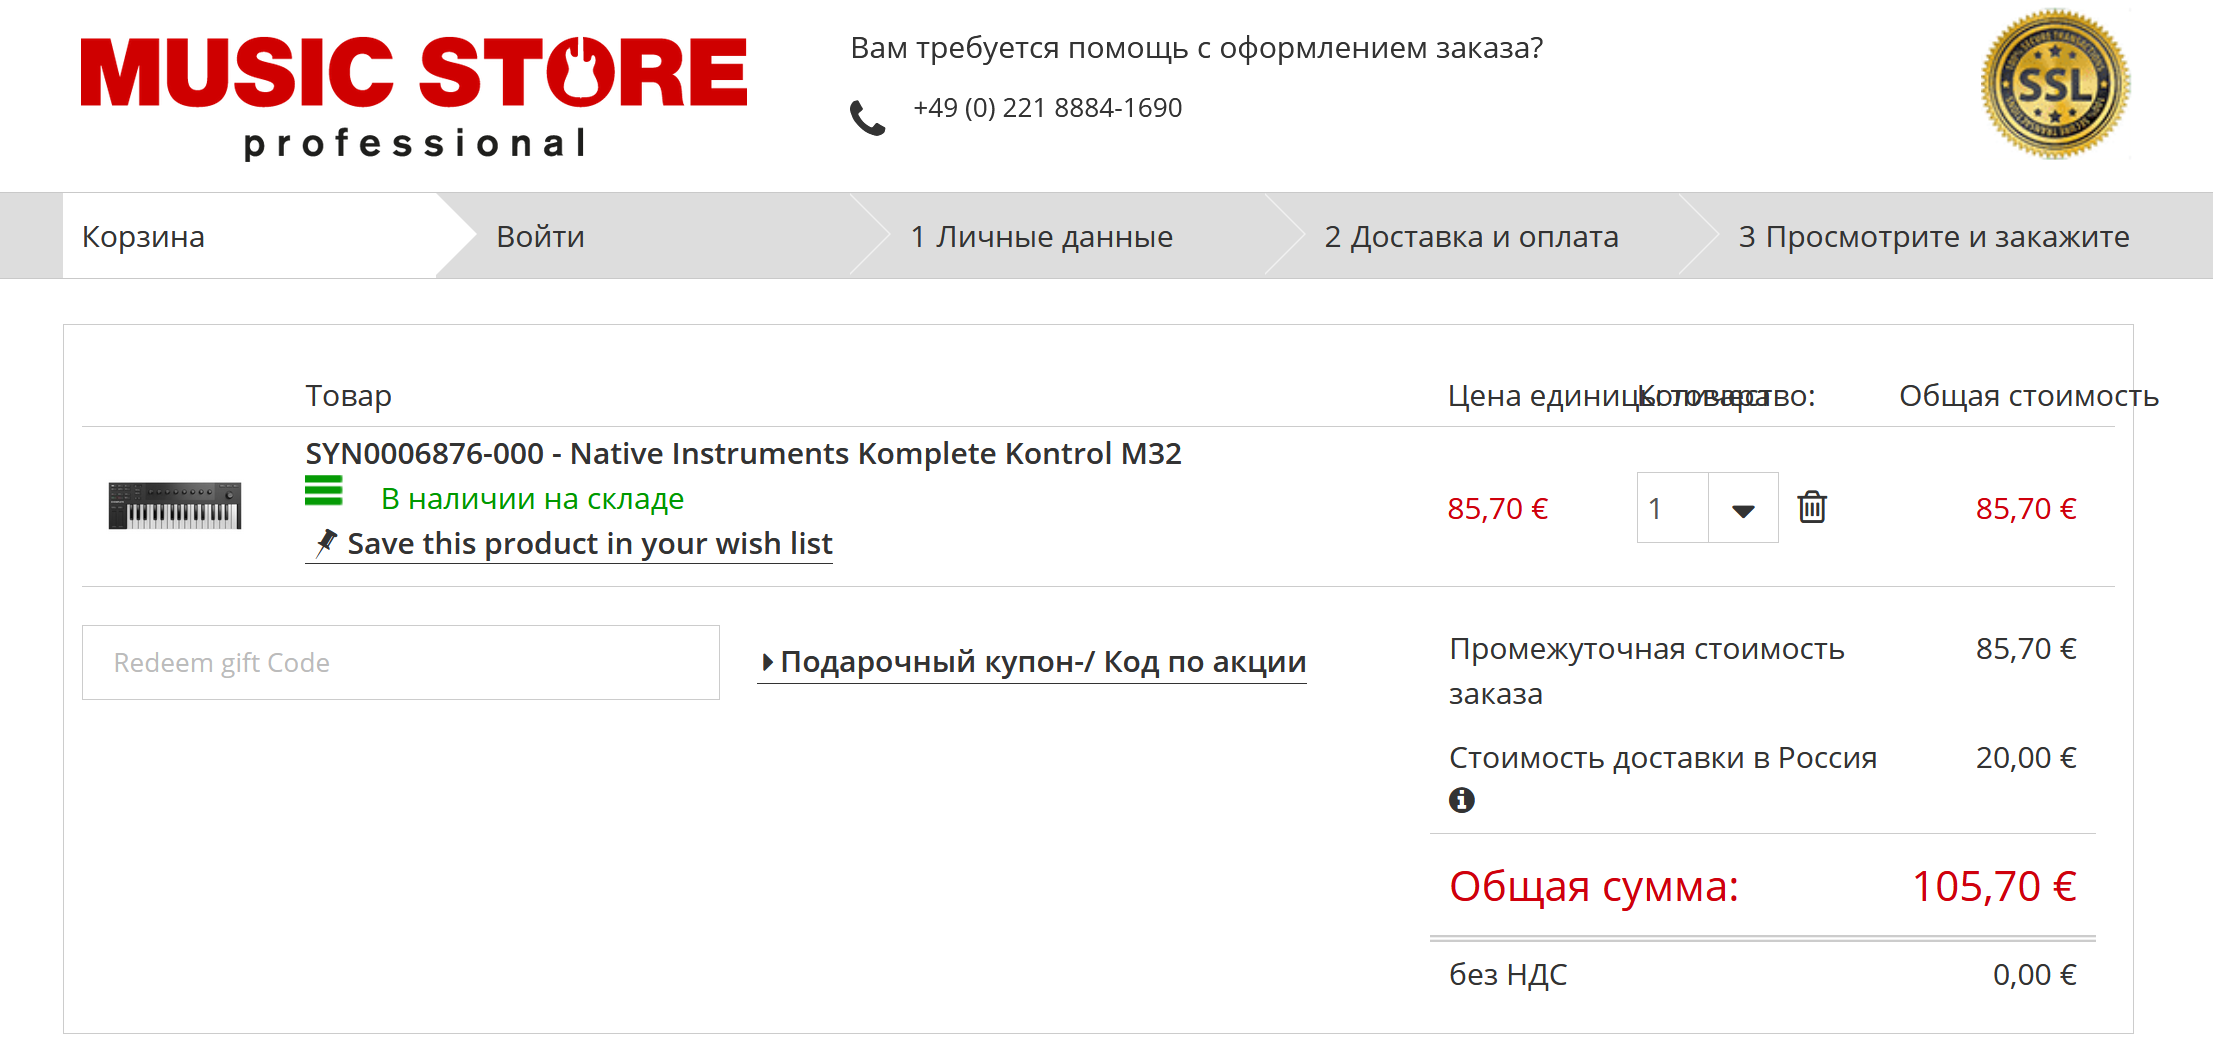
Task: Focus the Redeem gift Code field
Action: 401,663
